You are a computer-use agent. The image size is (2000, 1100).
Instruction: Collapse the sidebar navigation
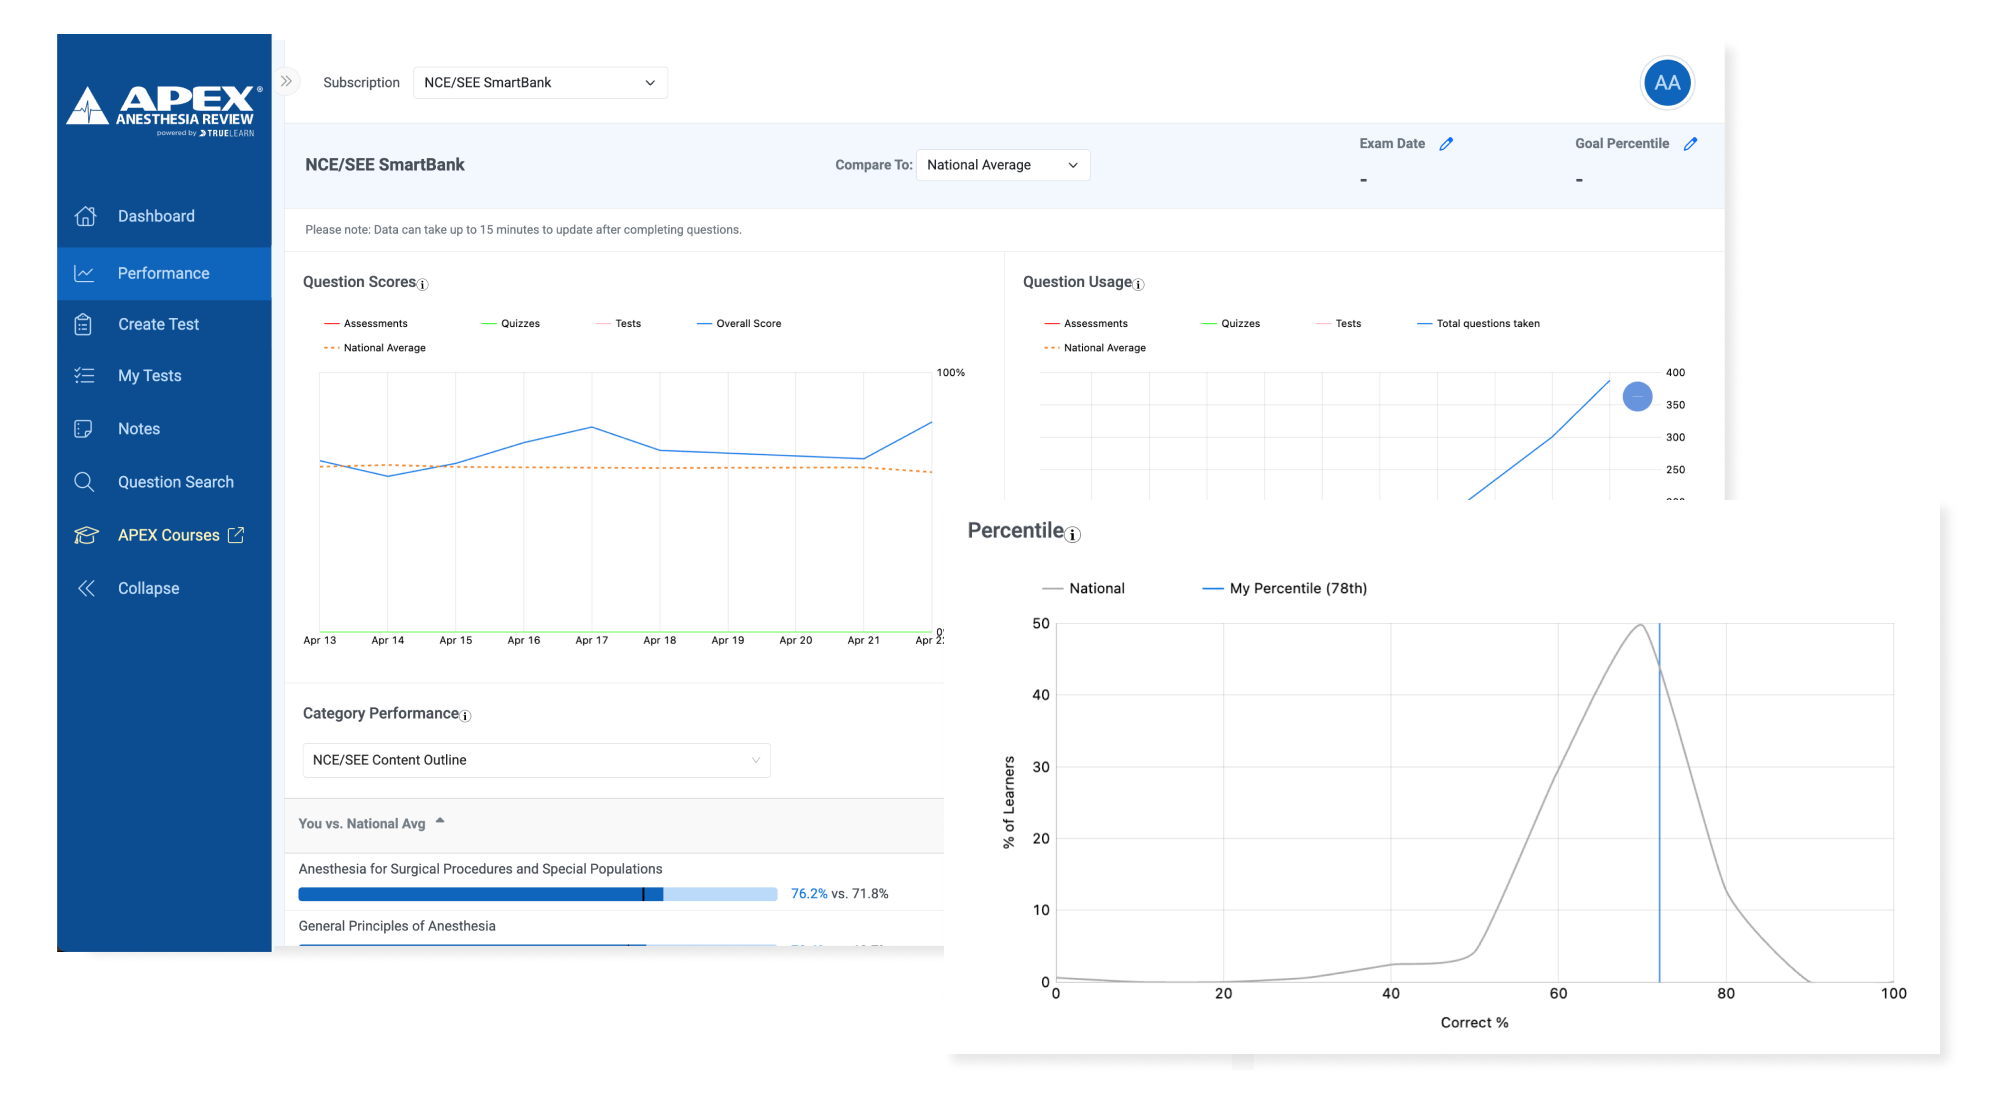click(x=148, y=588)
